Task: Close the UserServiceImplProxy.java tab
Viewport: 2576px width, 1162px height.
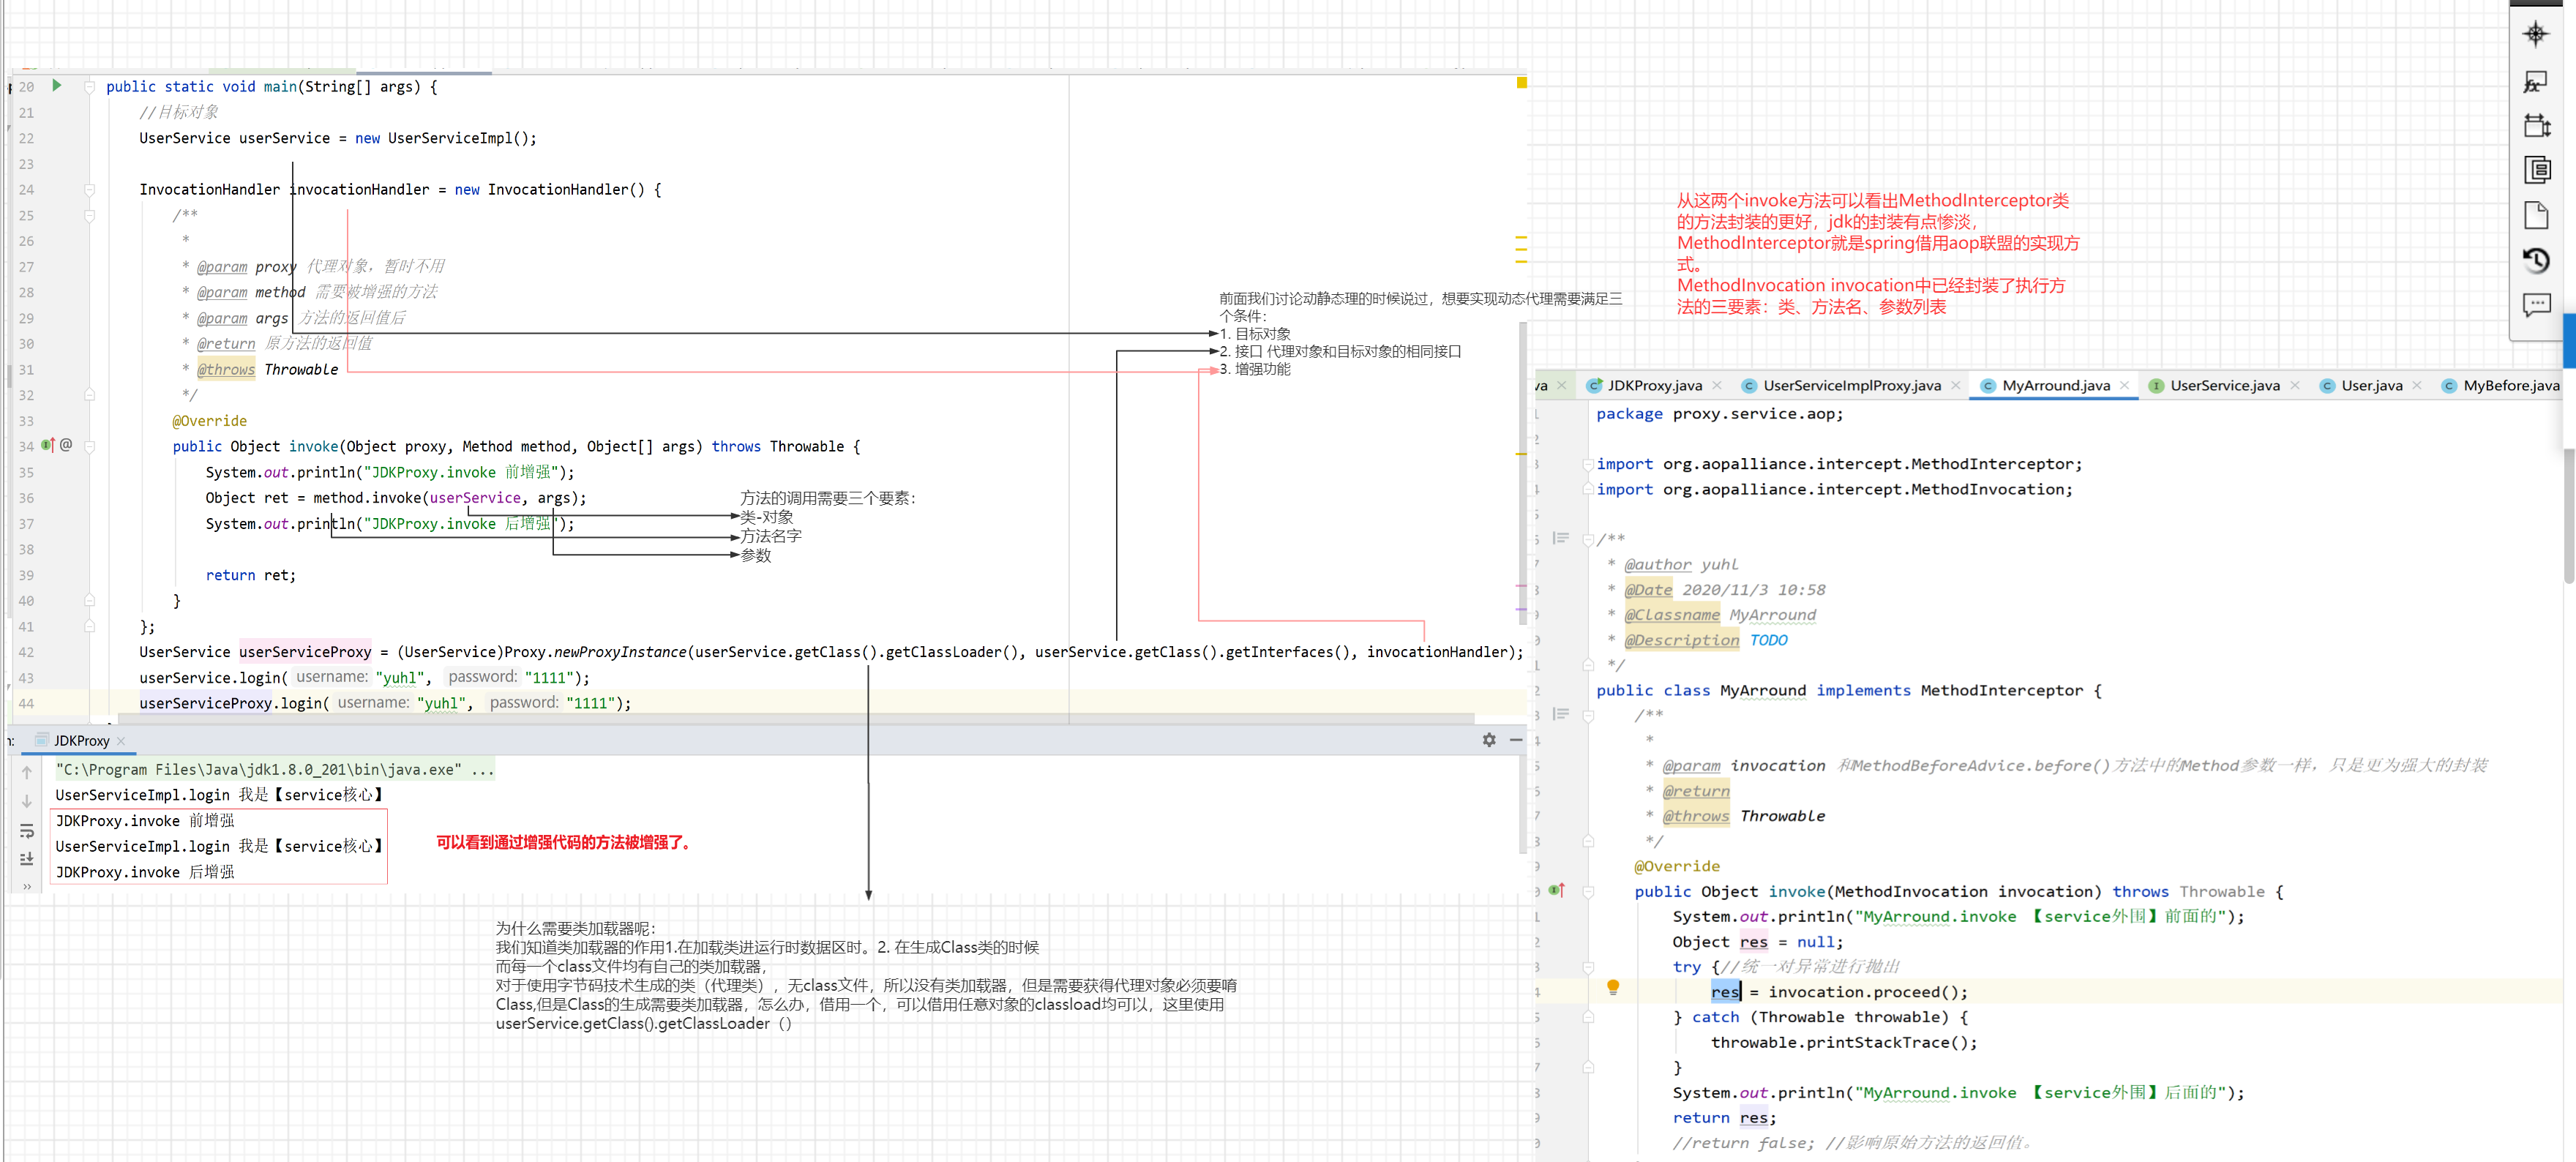Action: click(1956, 386)
